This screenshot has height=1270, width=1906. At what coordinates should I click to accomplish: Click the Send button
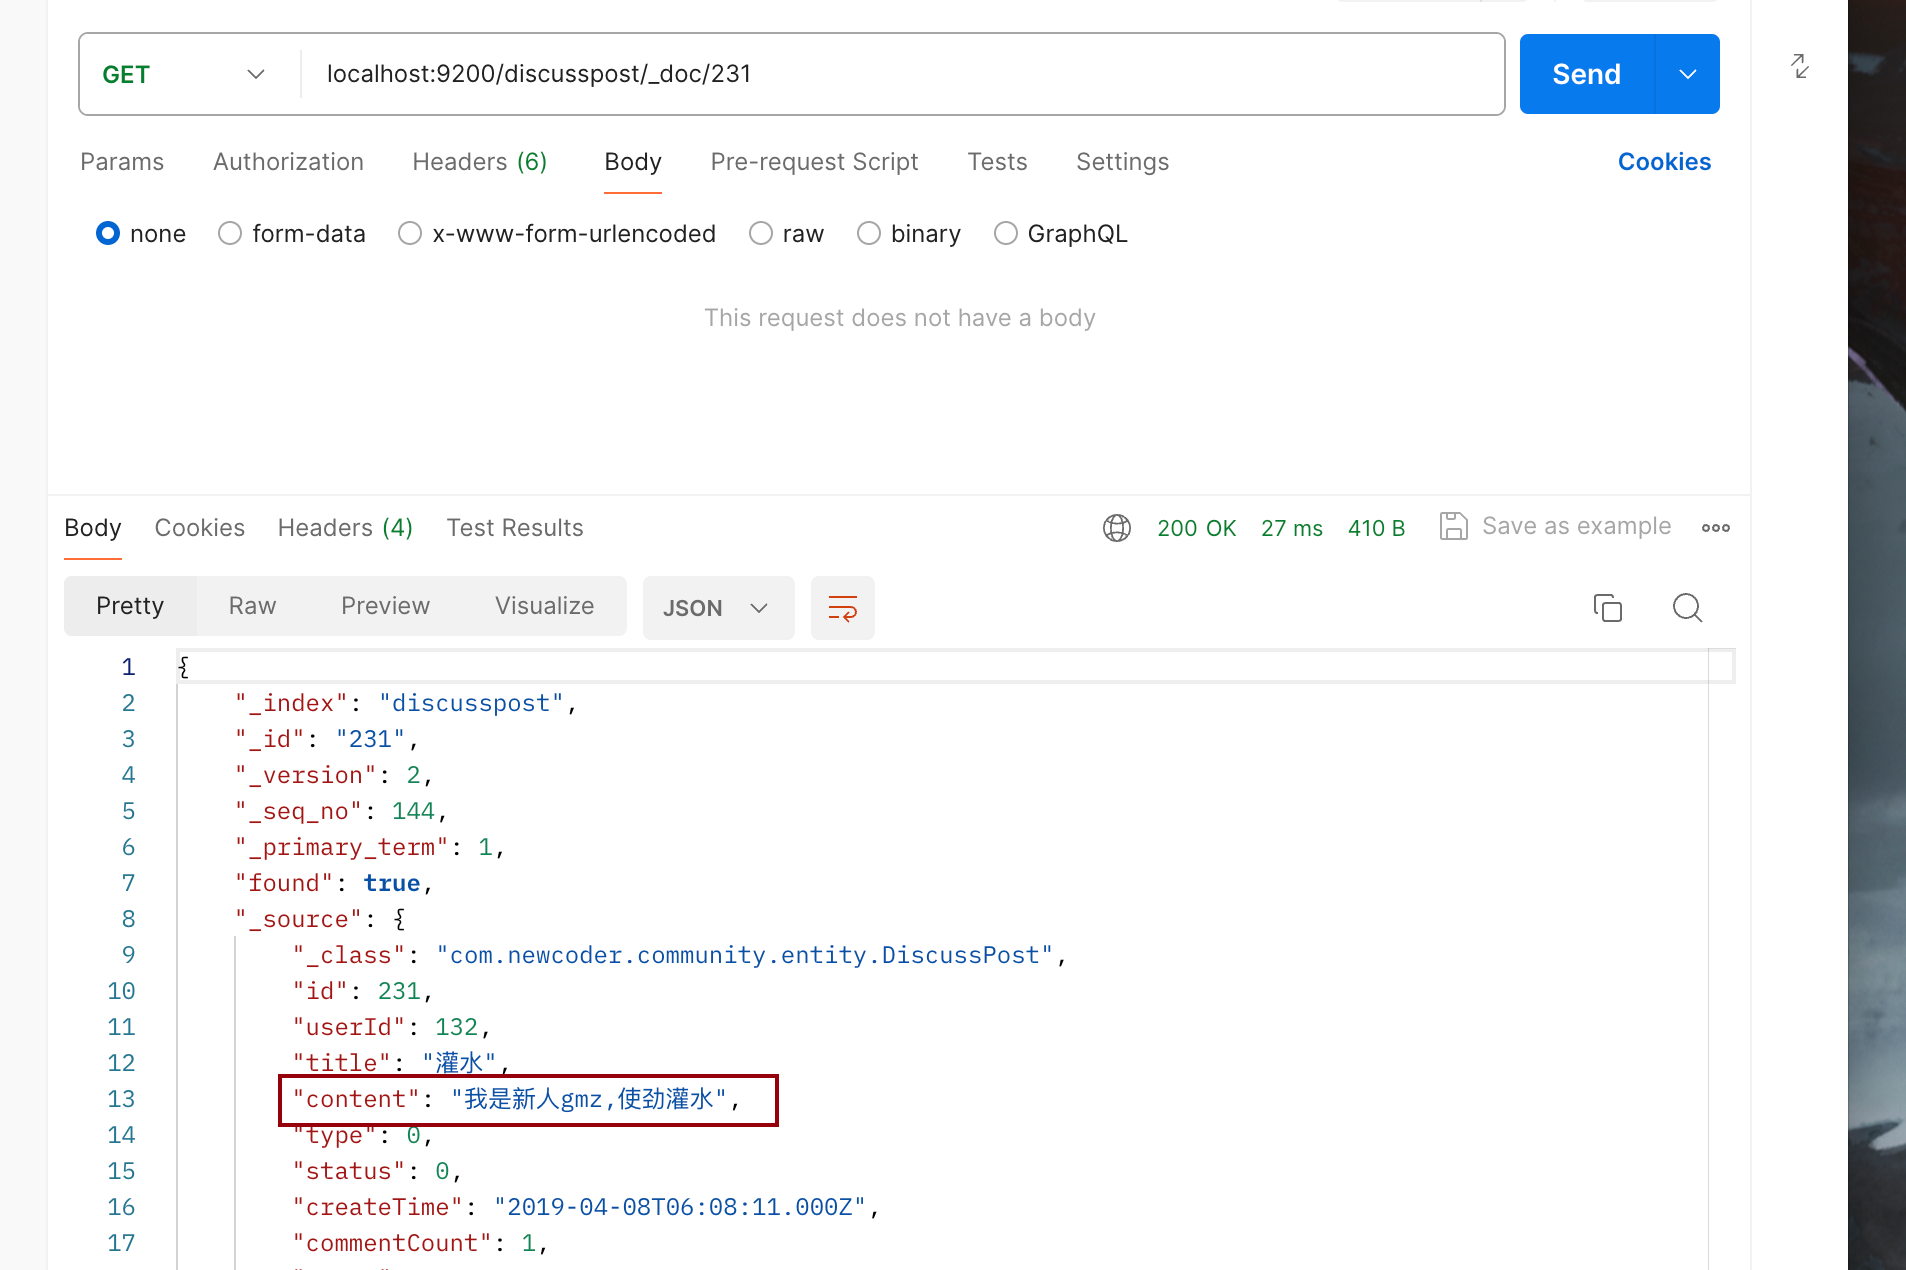coord(1587,74)
